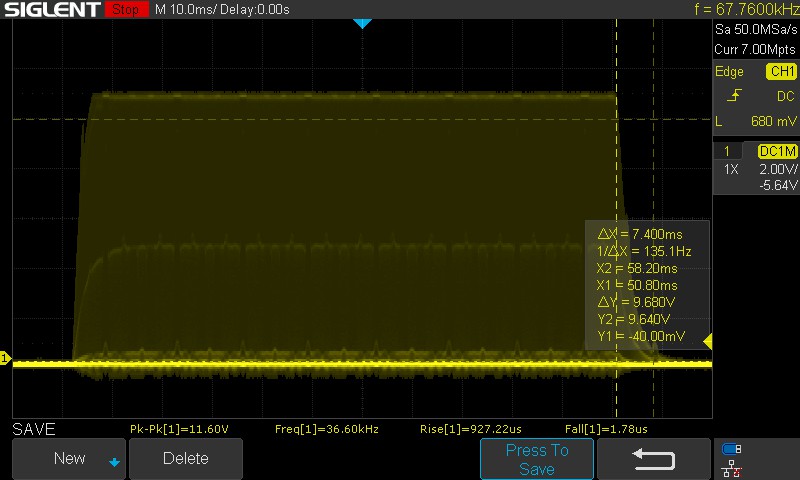Viewport: 800px width, 480px height.
Task: Toggle the CH1 trigger source badge
Action: click(x=781, y=71)
